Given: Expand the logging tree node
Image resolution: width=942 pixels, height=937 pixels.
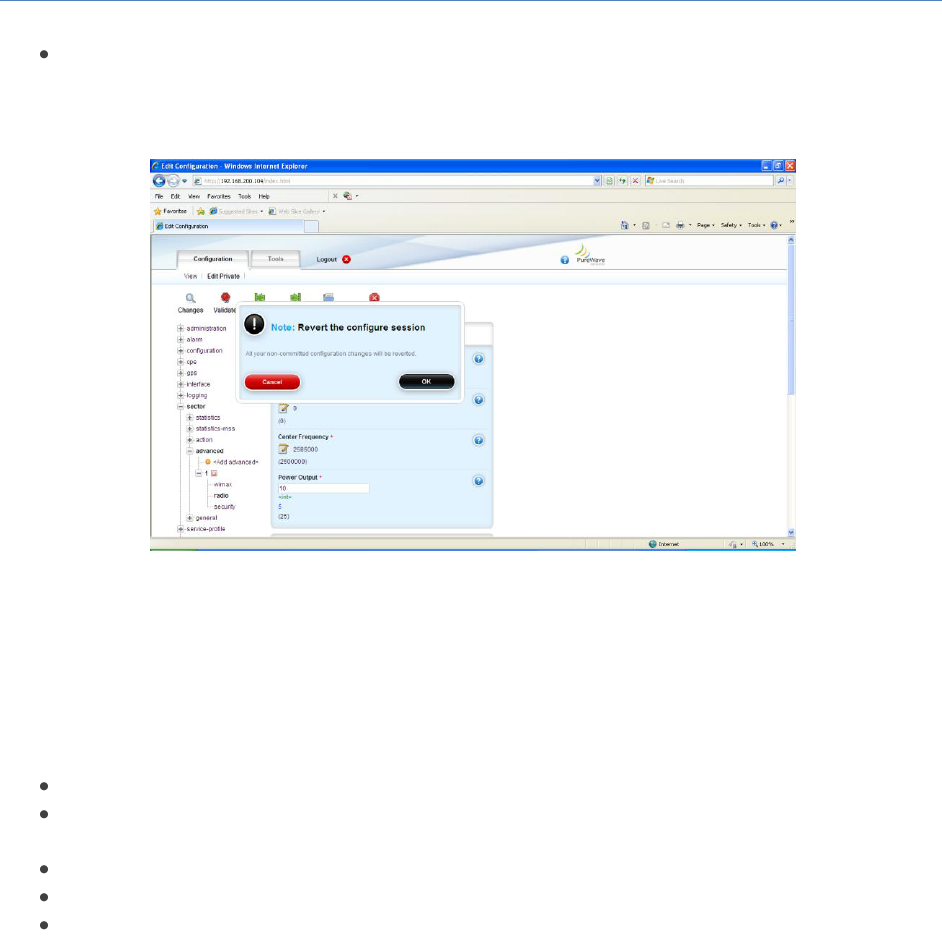Looking at the screenshot, I should (x=180, y=395).
